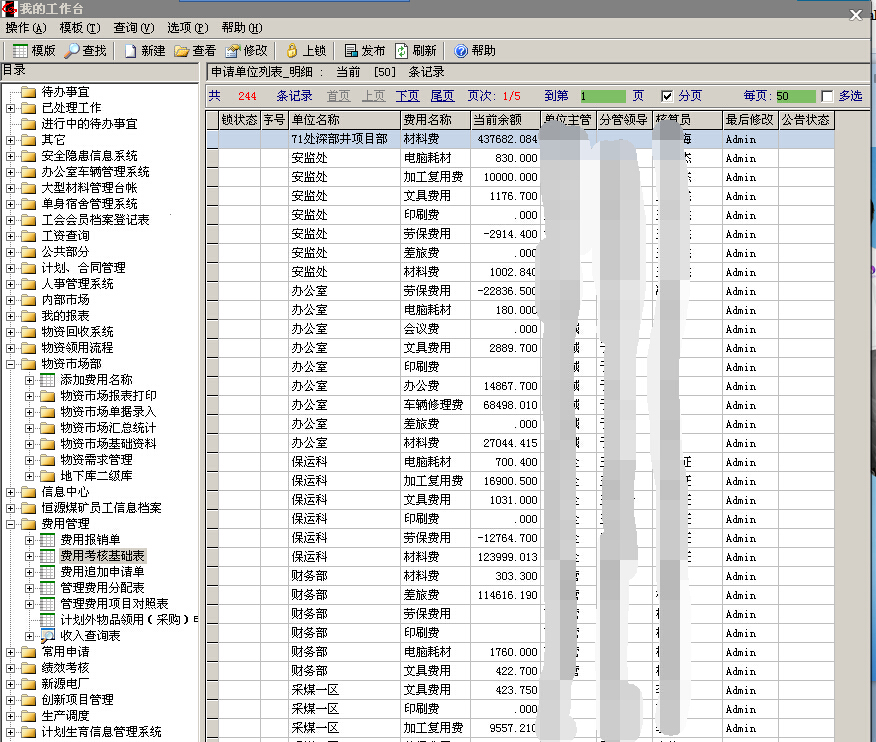Viewport: 876px width, 742px height.
Task: Open the 查询(V) menu
Action: click(133, 28)
